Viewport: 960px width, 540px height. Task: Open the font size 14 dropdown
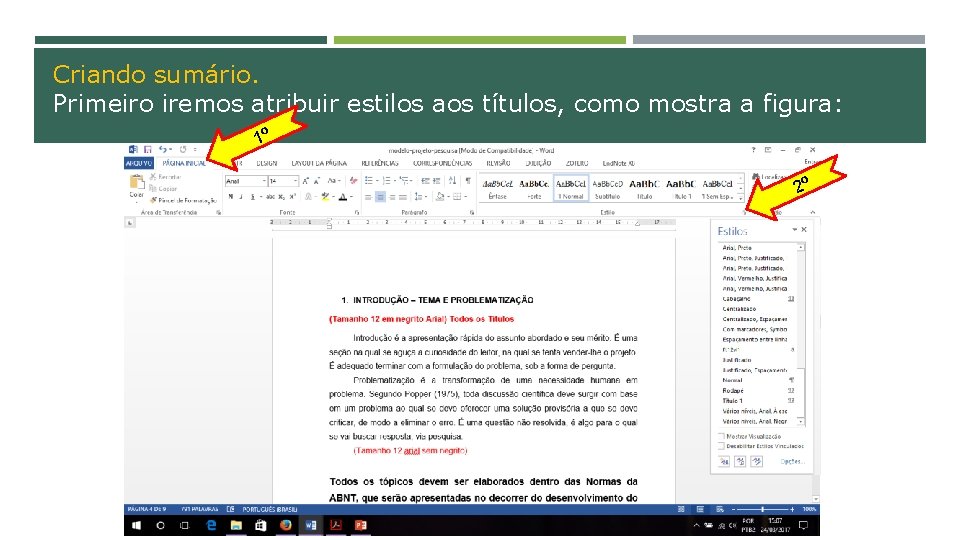point(295,181)
